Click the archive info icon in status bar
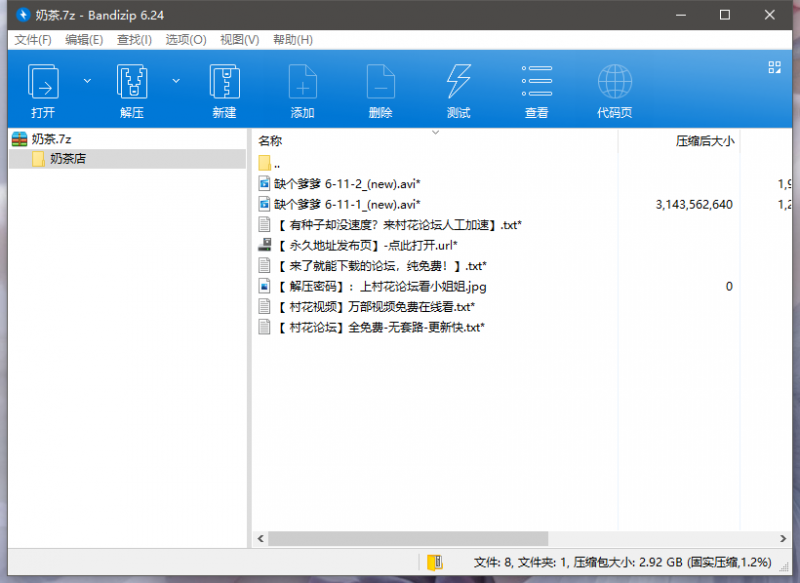800x583 pixels. (x=434, y=563)
